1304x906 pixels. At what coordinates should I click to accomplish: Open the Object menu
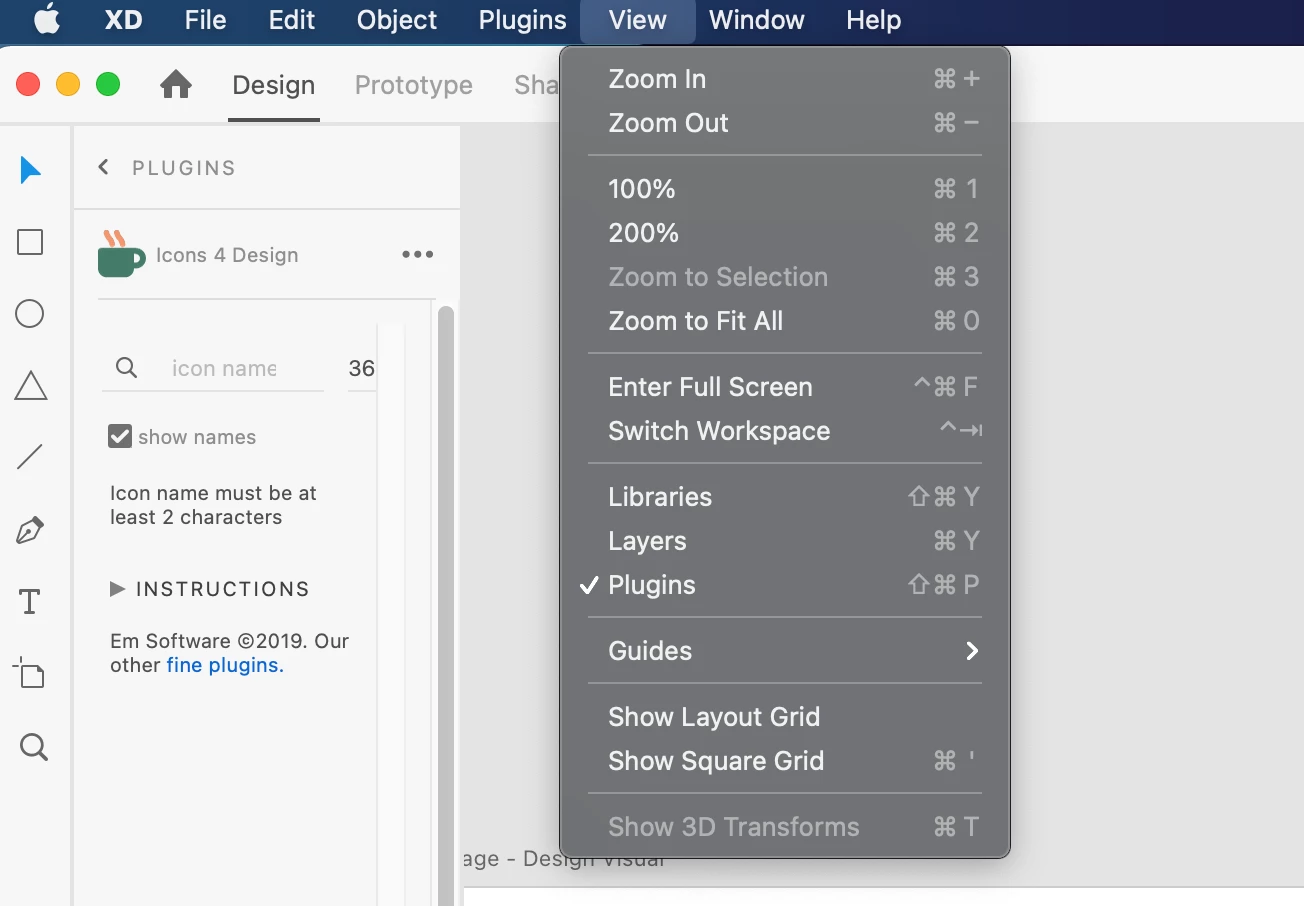[397, 20]
